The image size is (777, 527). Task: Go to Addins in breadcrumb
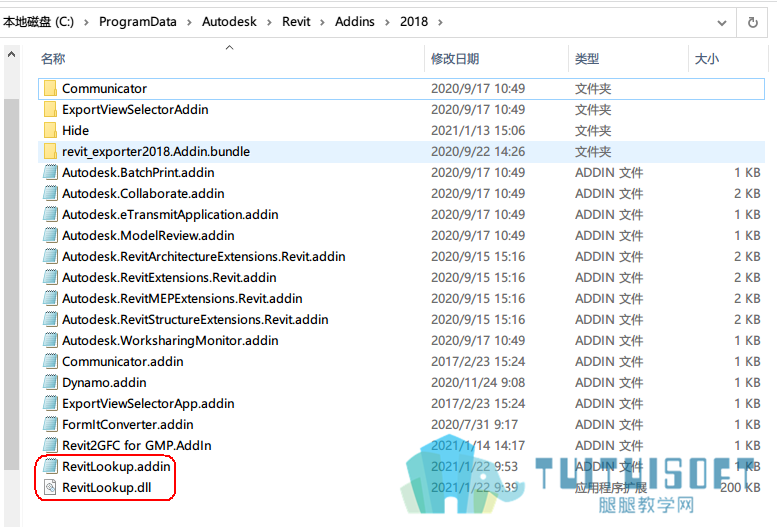[355, 22]
